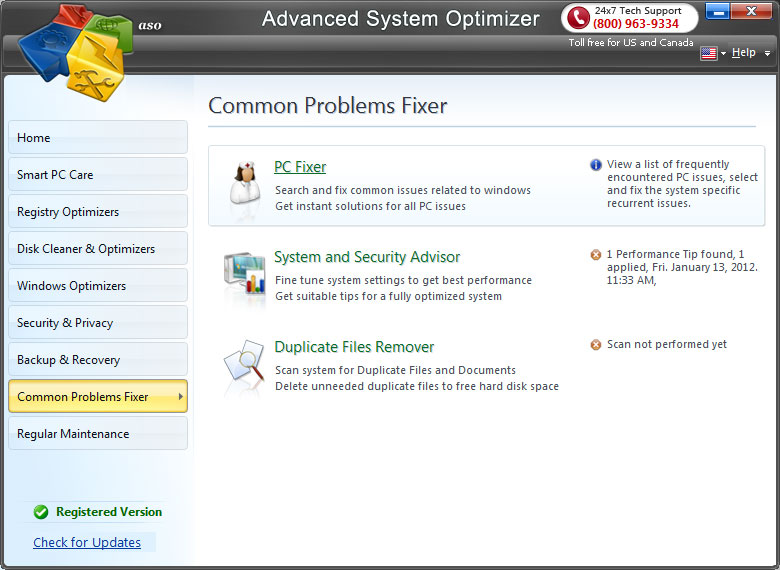The width and height of the screenshot is (780, 570).
Task: Click 'Get instant solutions for all PC issues'
Action: (x=371, y=206)
